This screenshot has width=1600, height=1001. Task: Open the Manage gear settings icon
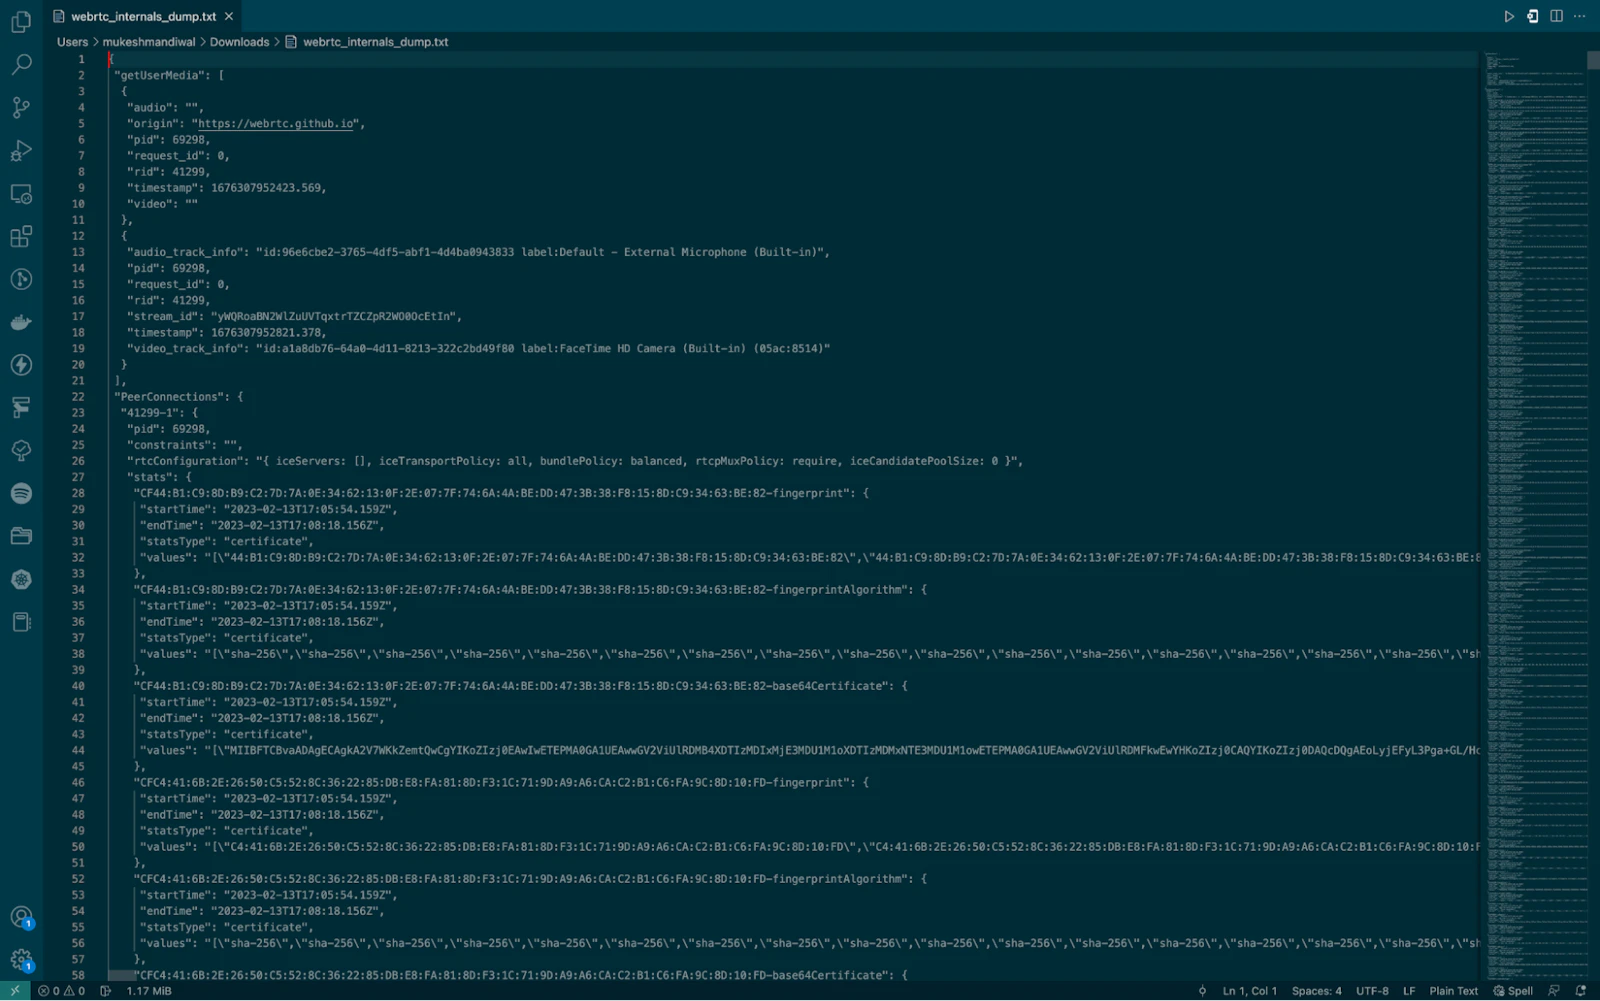coord(21,960)
